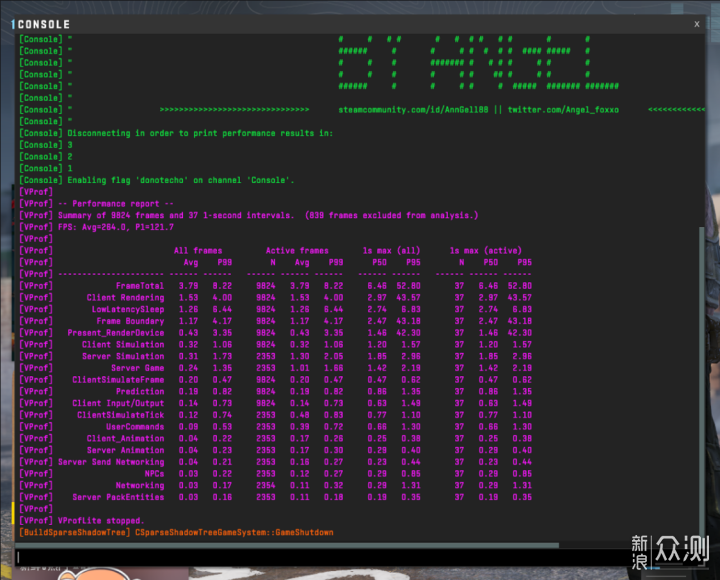The image size is (720, 580).
Task: Click the 'VProfLite stopped.' line
Action: 101,521
